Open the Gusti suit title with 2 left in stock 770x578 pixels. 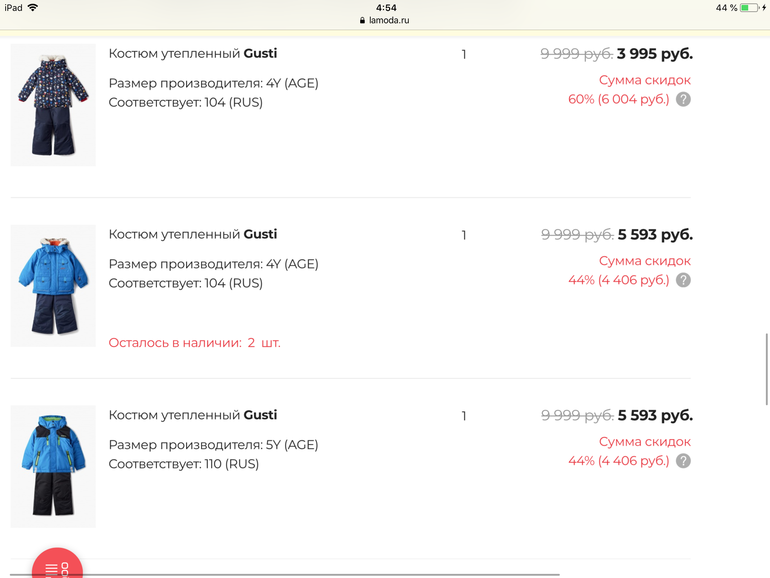tap(193, 235)
